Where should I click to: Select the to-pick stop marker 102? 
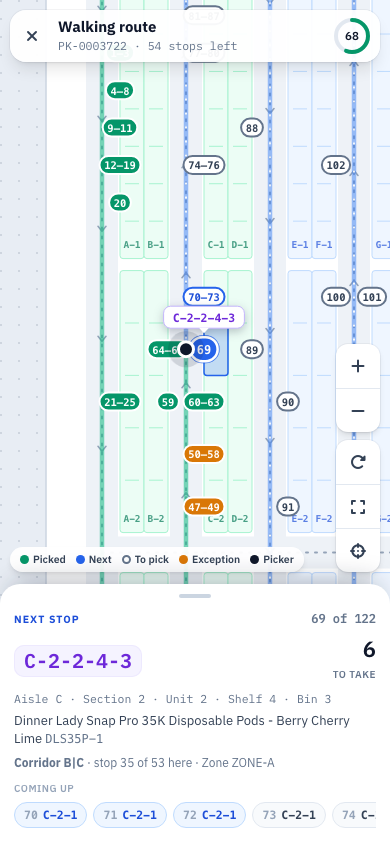coord(336,165)
